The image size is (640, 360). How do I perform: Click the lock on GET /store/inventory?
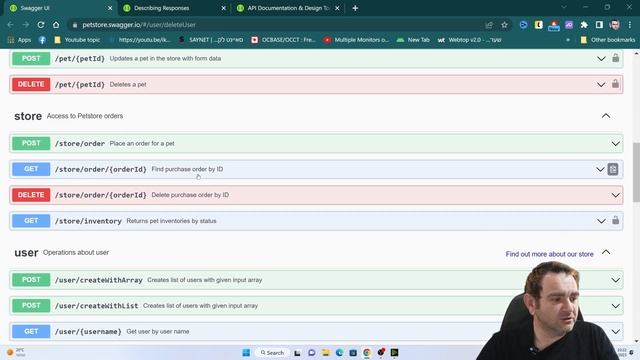tap(616, 220)
